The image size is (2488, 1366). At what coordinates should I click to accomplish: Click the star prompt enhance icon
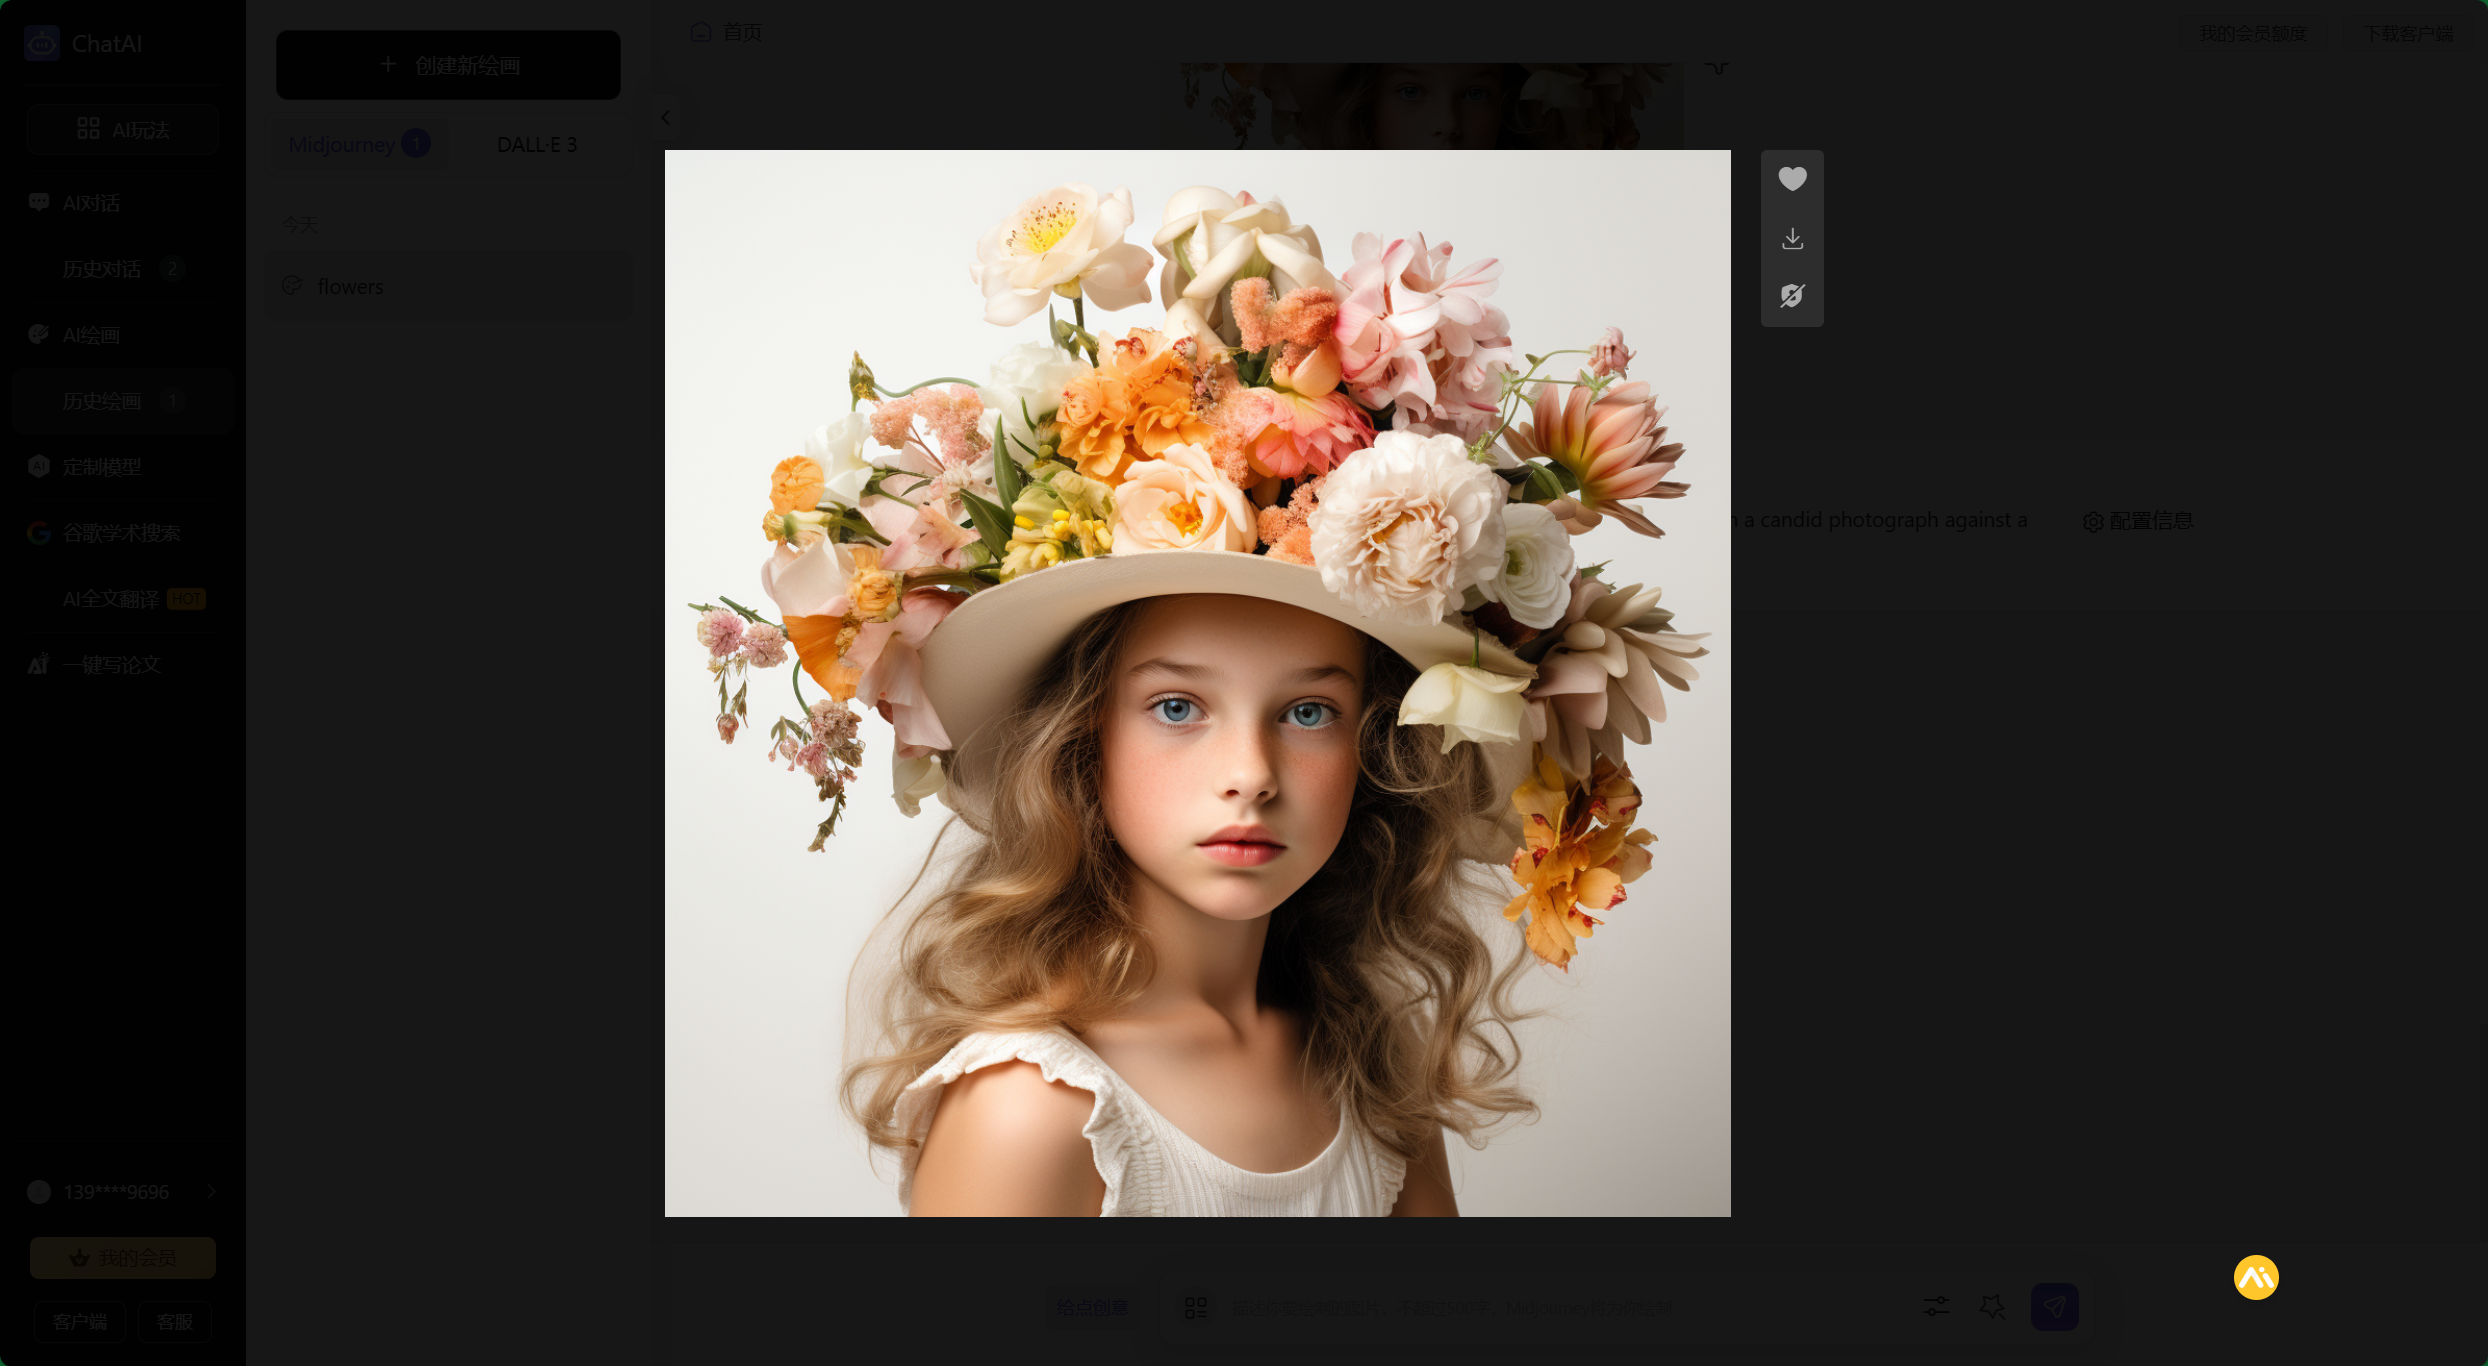pos(1992,1306)
